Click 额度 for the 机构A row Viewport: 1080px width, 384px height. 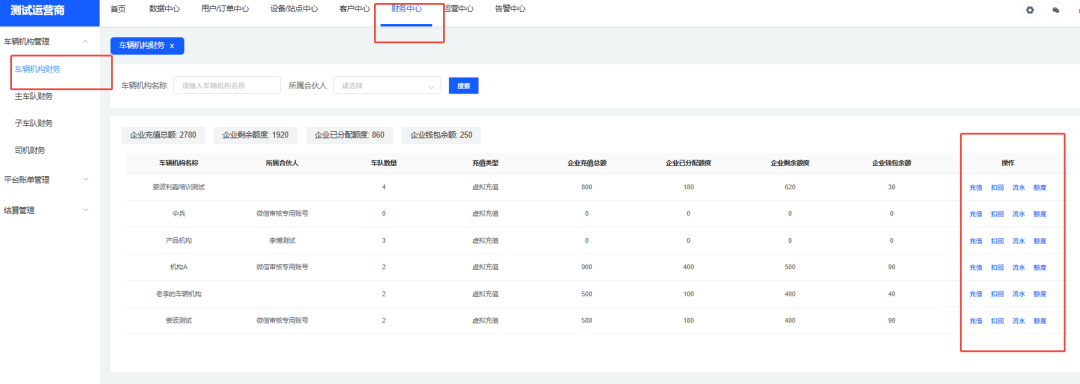point(1040,268)
